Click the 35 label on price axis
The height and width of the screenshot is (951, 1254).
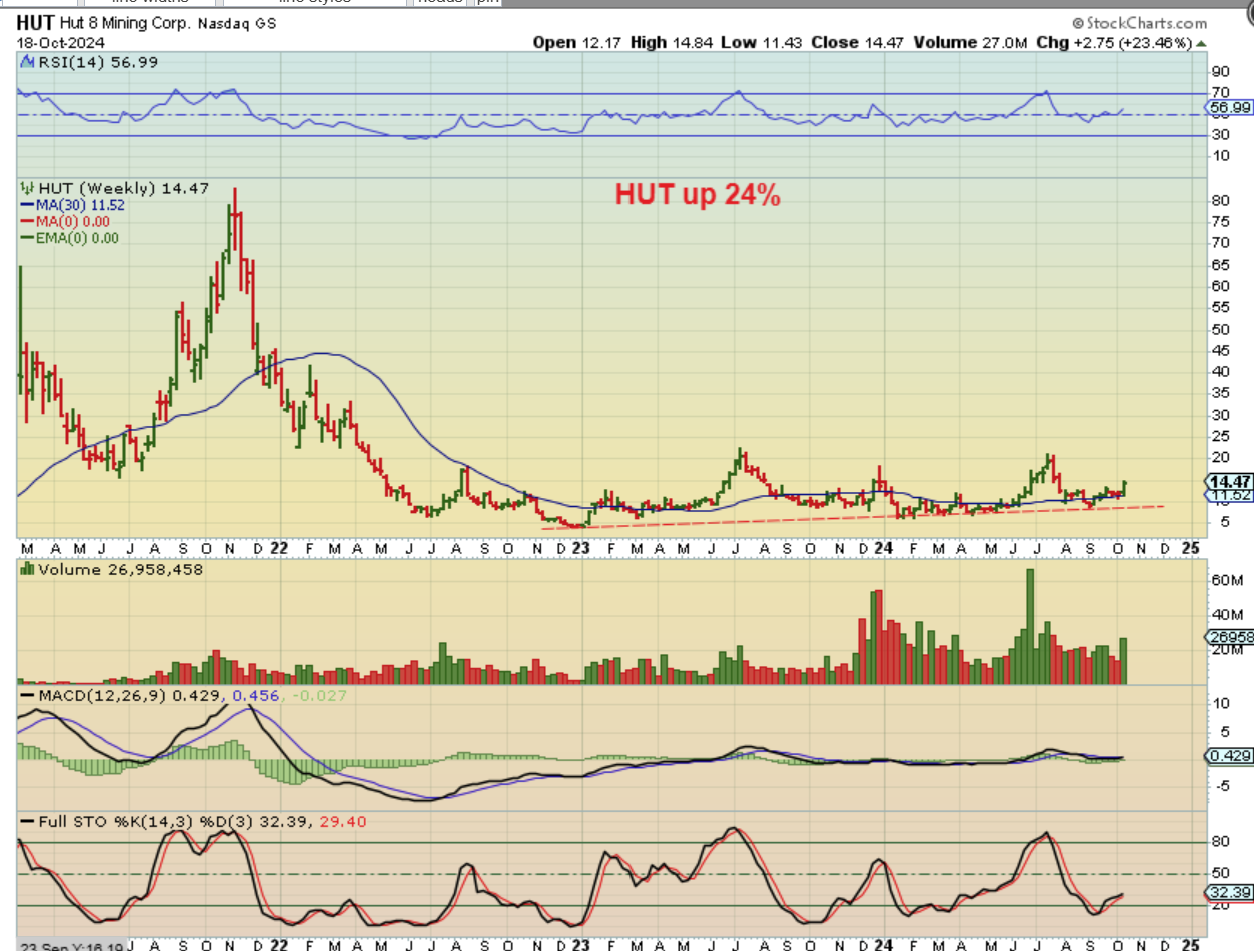[1220, 393]
